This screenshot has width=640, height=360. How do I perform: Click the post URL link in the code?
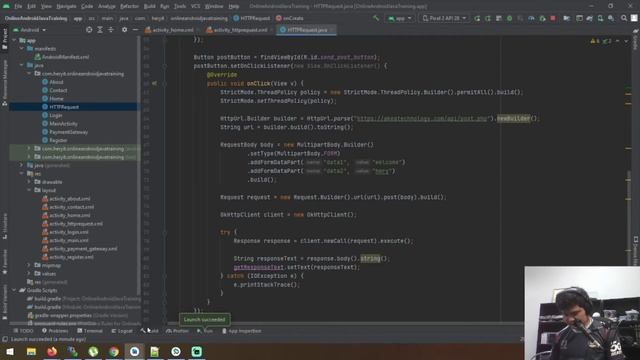pos(422,118)
